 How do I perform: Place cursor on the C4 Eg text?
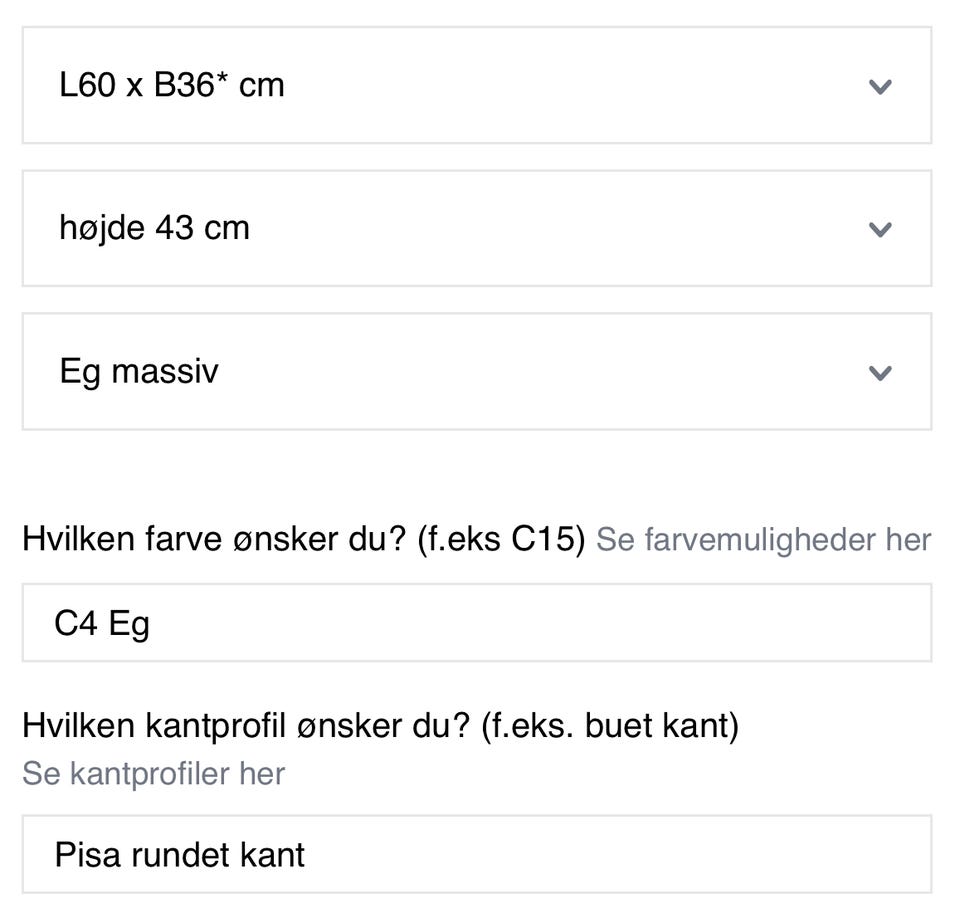102,624
